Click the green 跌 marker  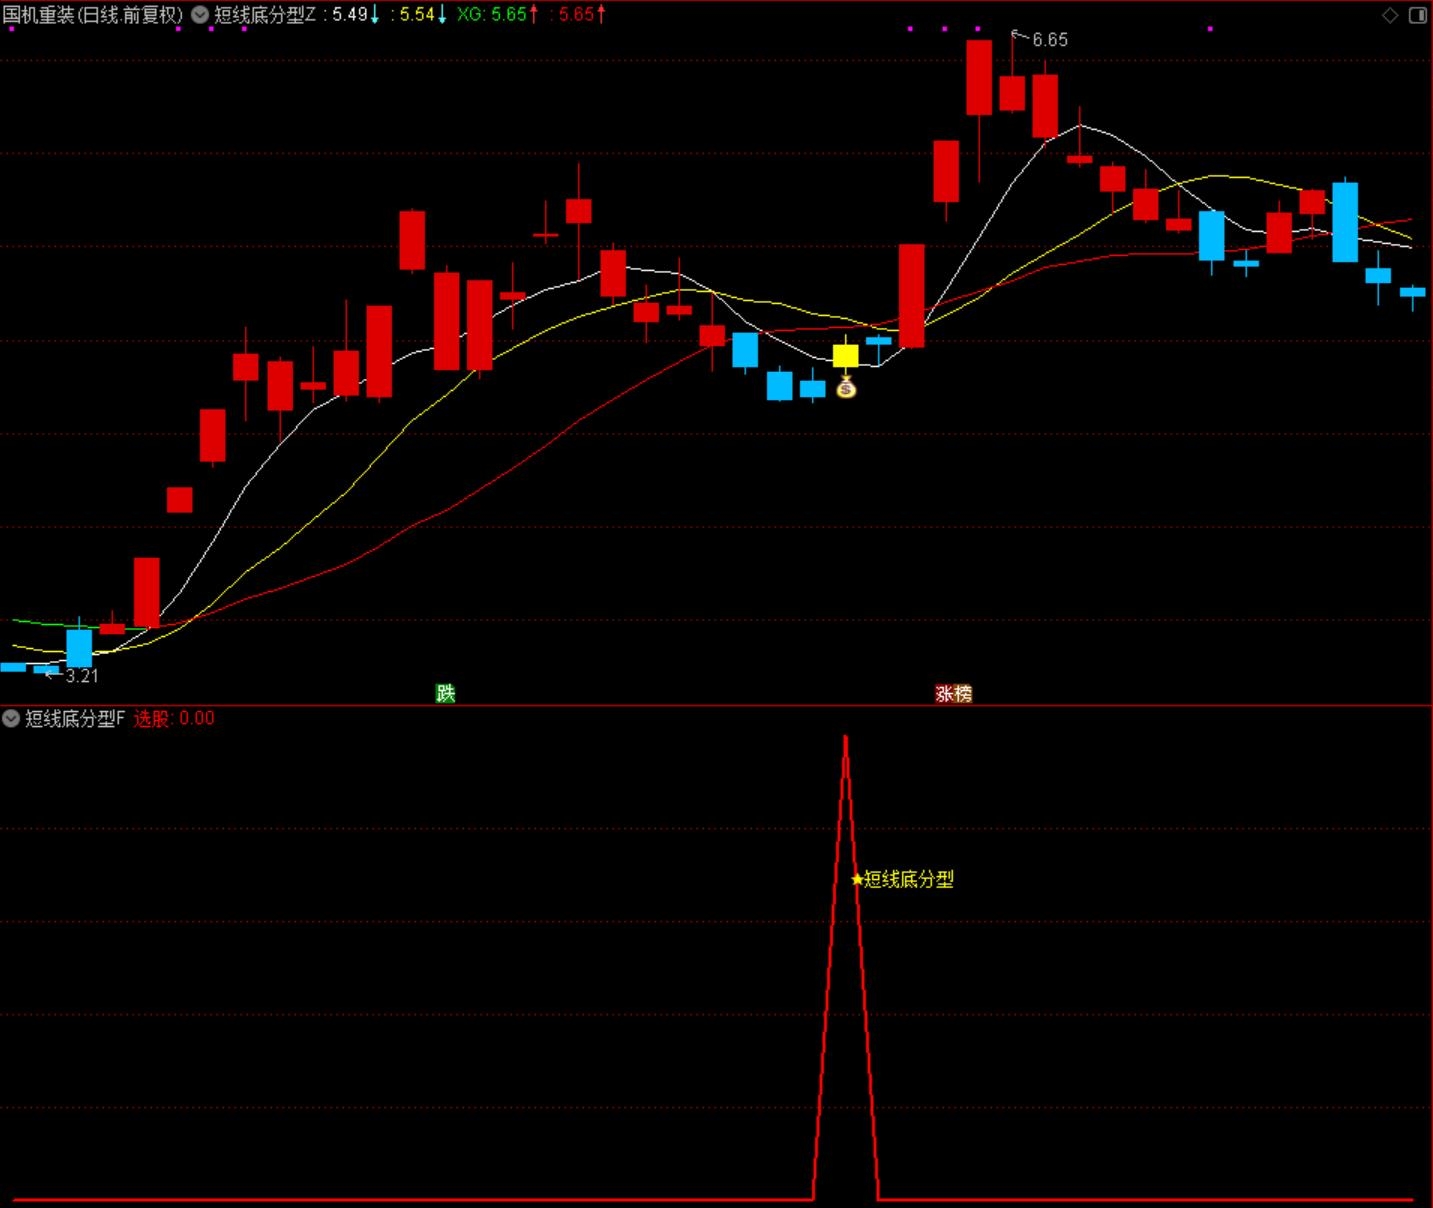(x=446, y=693)
